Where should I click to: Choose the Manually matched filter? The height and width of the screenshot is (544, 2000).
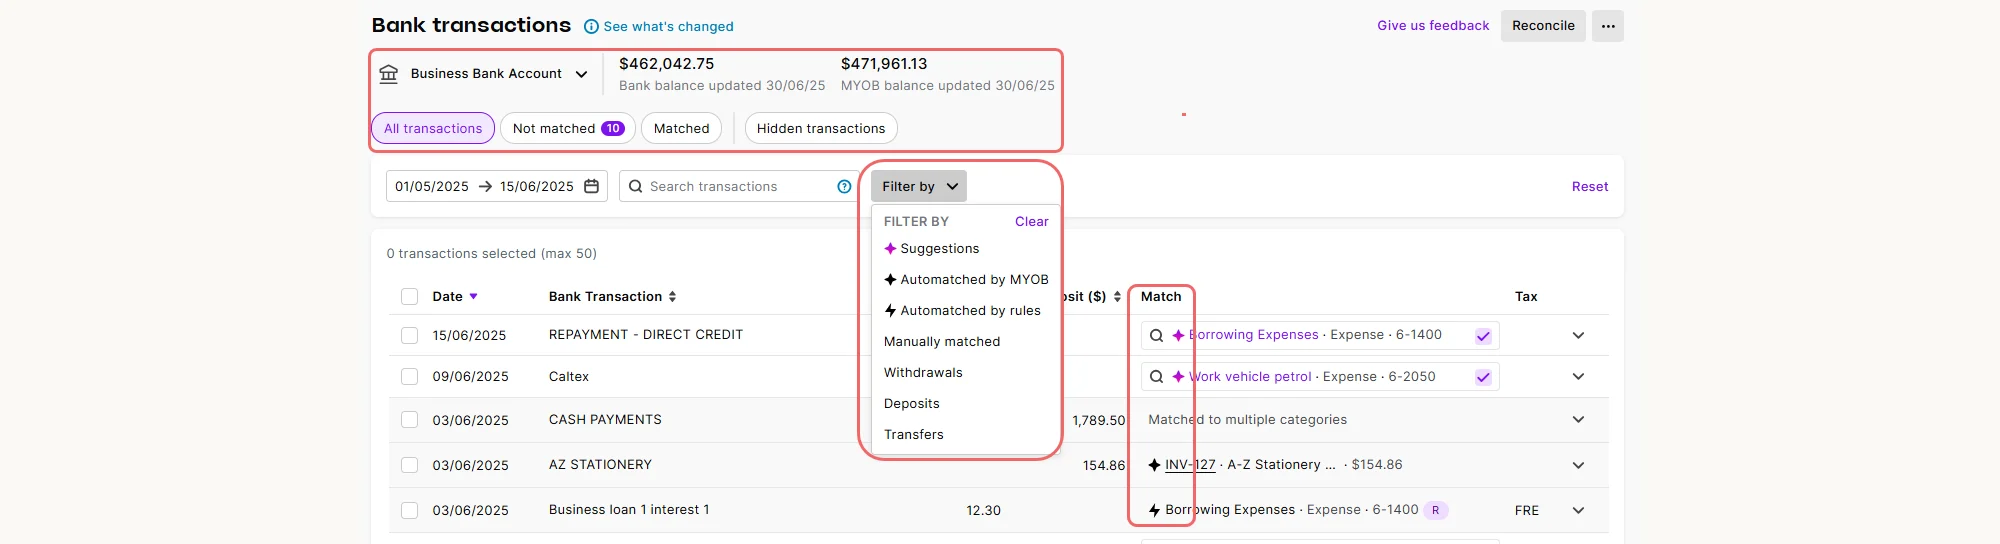point(942,342)
